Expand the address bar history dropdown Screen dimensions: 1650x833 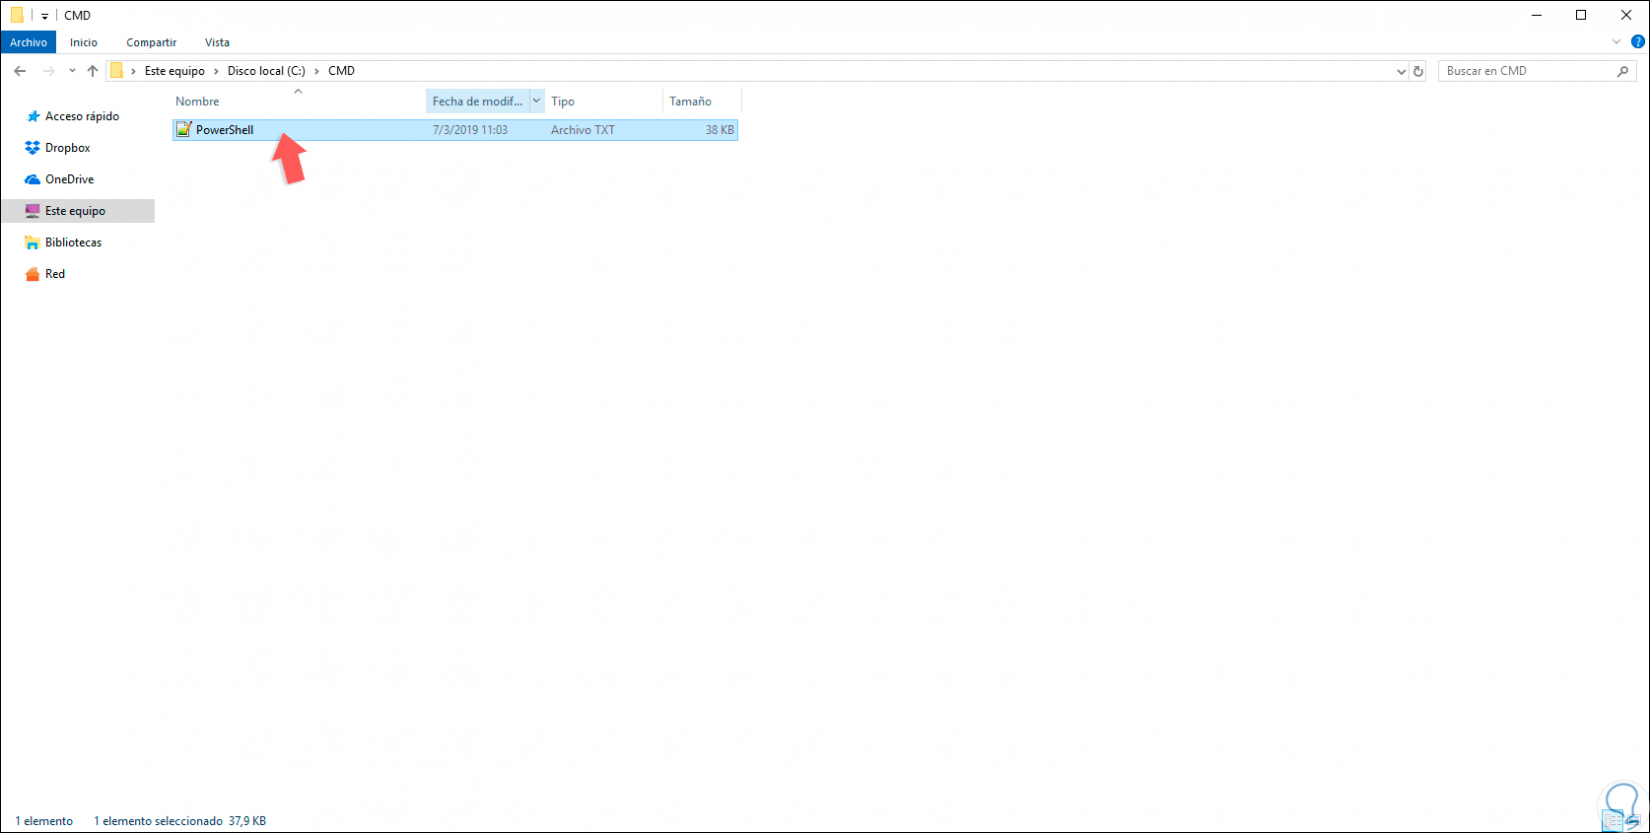1401,71
